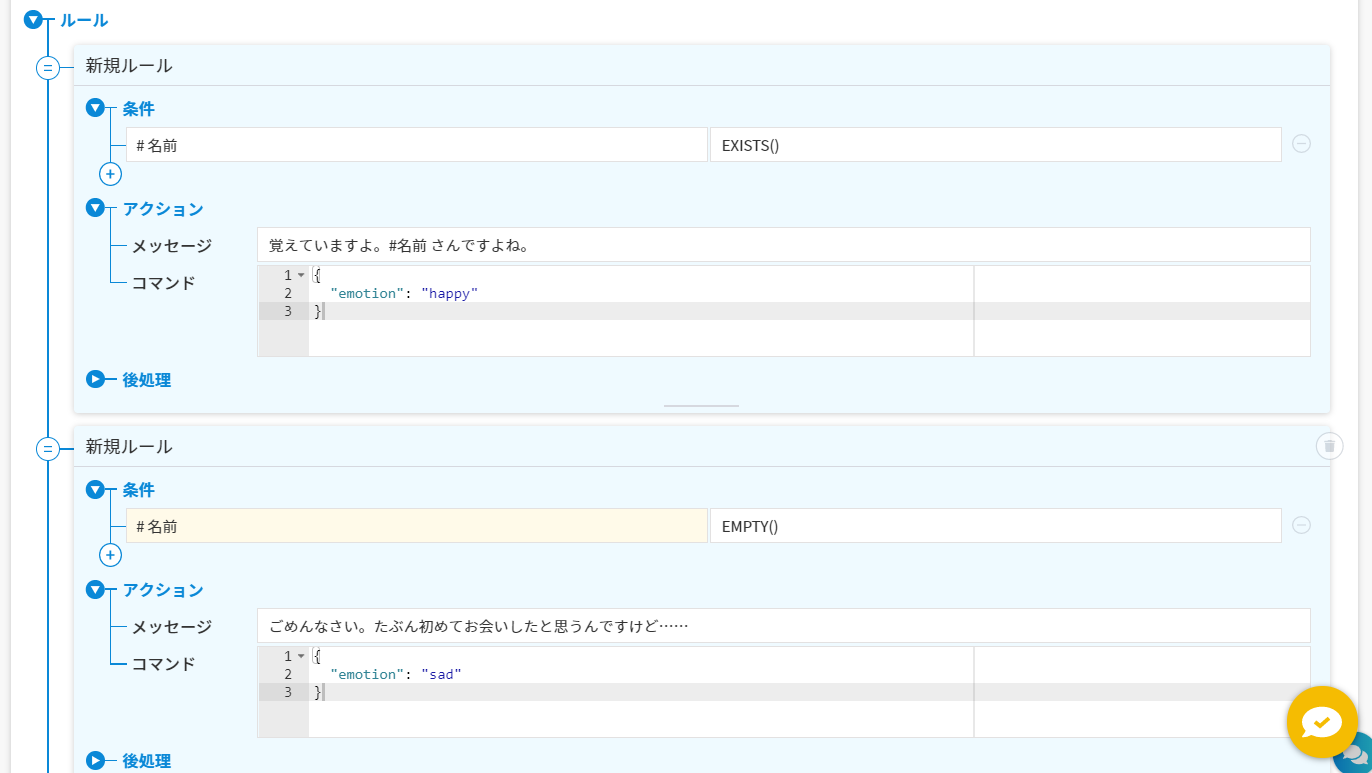Add condition with plus icon in first rule

coord(110,174)
